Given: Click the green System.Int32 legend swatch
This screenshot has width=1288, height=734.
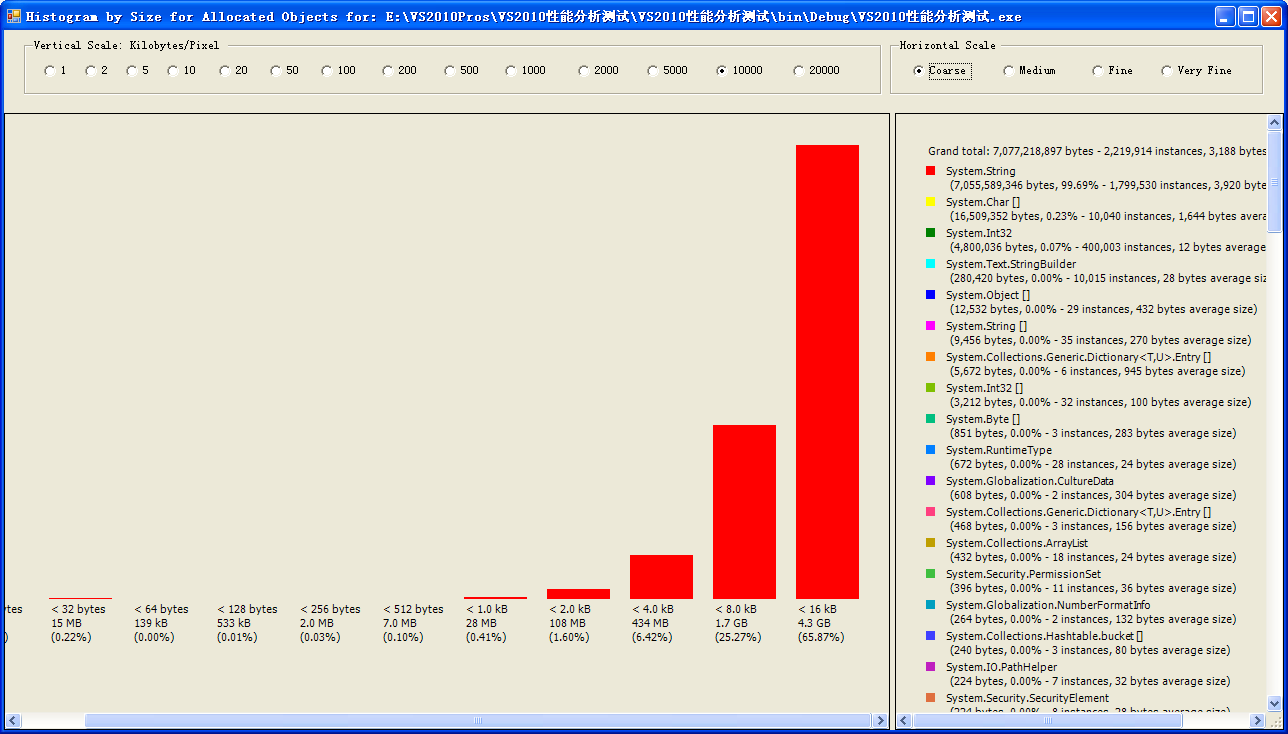Looking at the screenshot, I should pyautogui.click(x=931, y=233).
